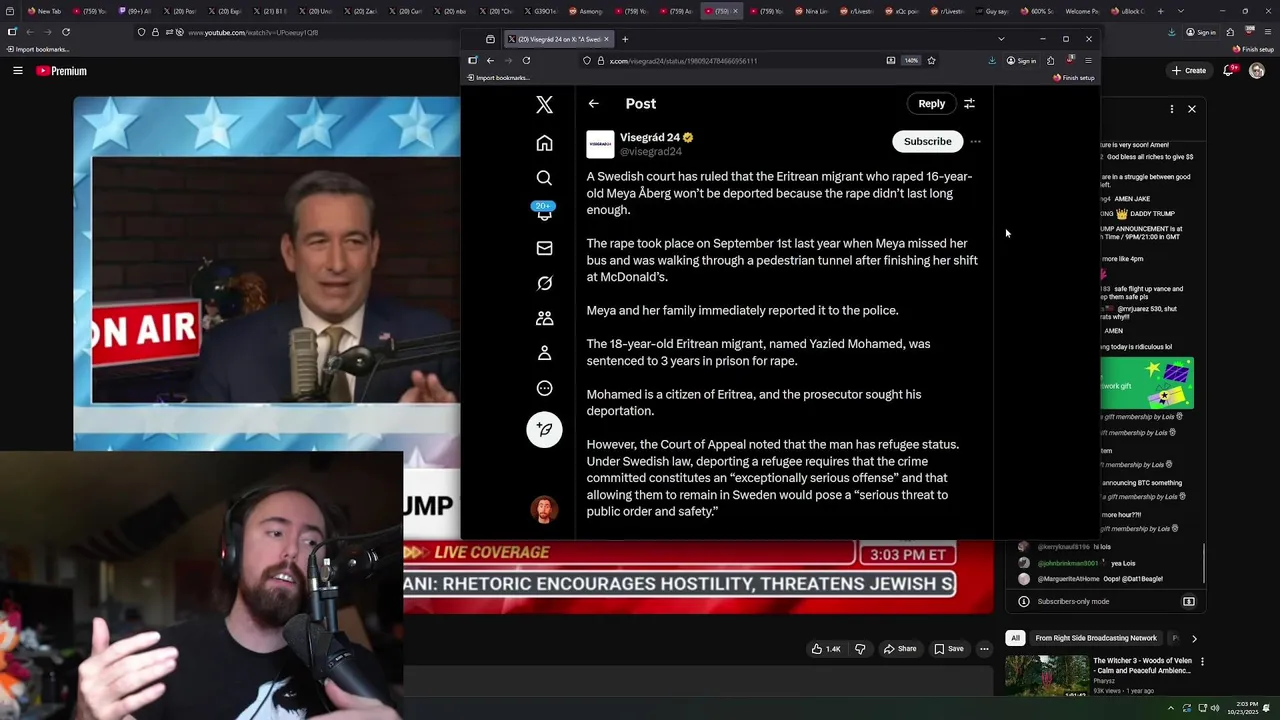Viewport: 1280px width, 720px height.
Task: Click the YouTube Premium logo
Action: pos(61,71)
